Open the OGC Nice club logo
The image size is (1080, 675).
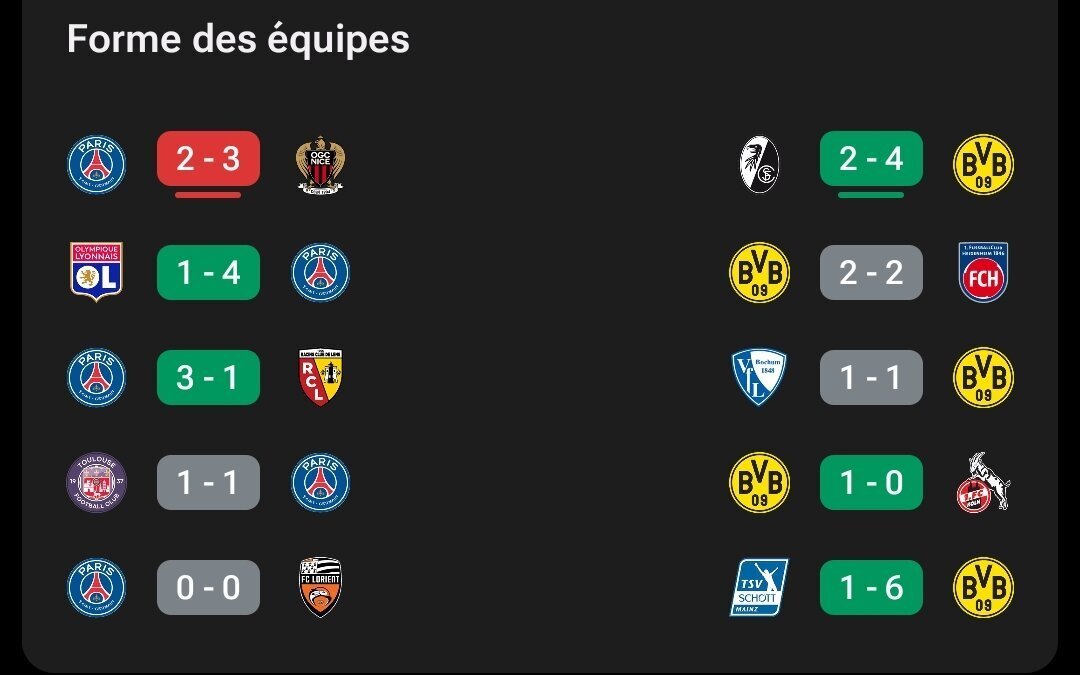pyautogui.click(x=320, y=165)
